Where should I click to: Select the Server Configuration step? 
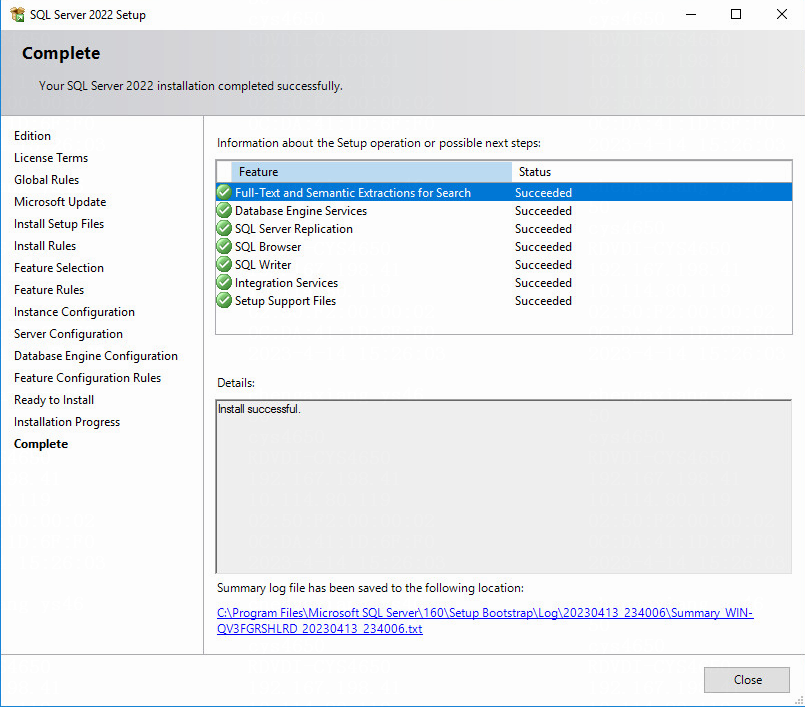[x=68, y=334]
